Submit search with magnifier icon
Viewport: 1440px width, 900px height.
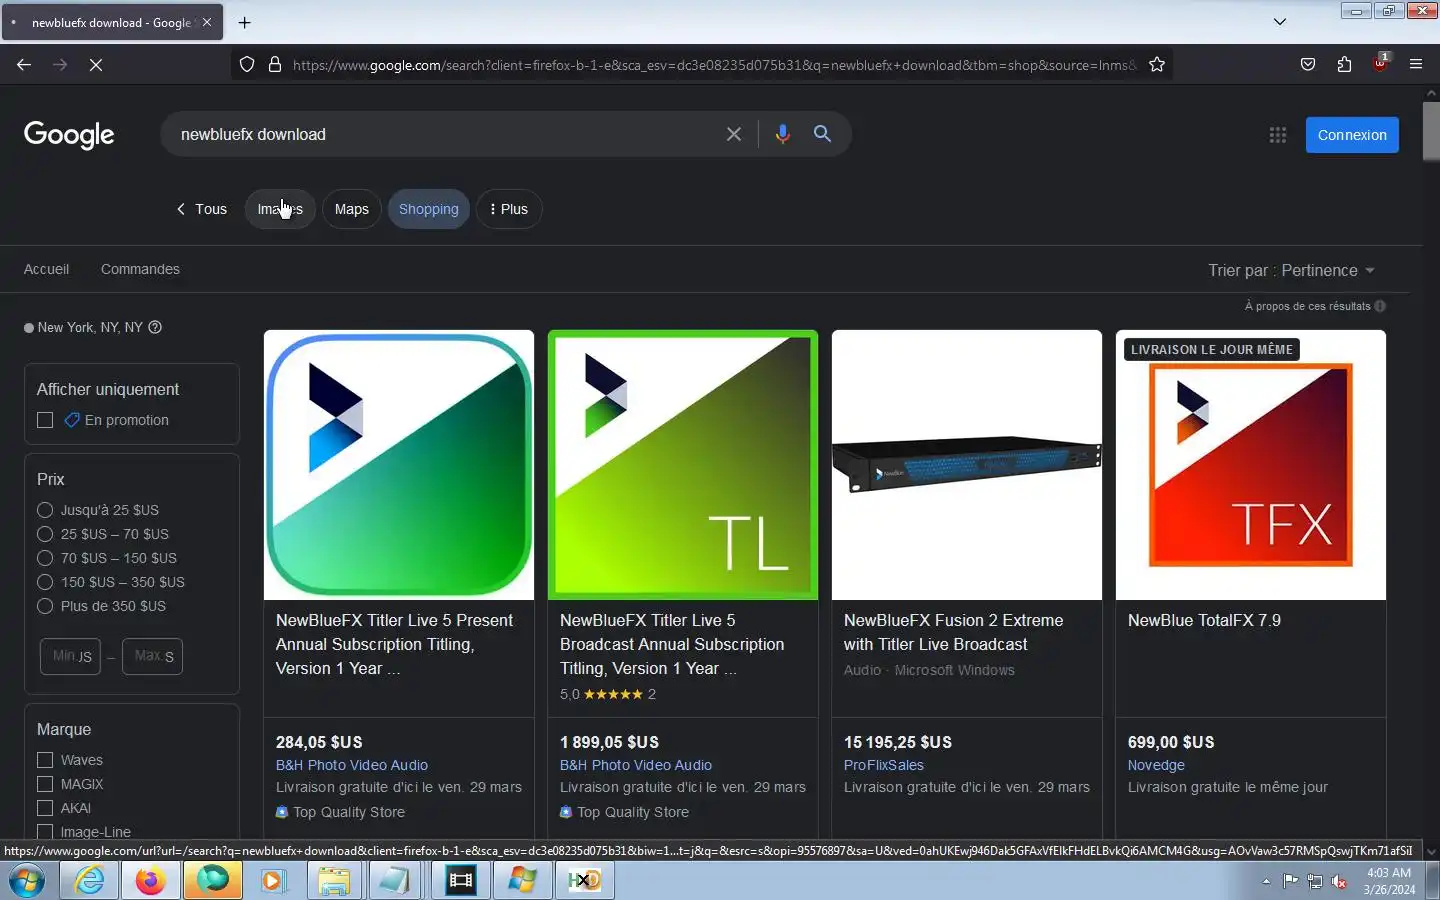[822, 134]
